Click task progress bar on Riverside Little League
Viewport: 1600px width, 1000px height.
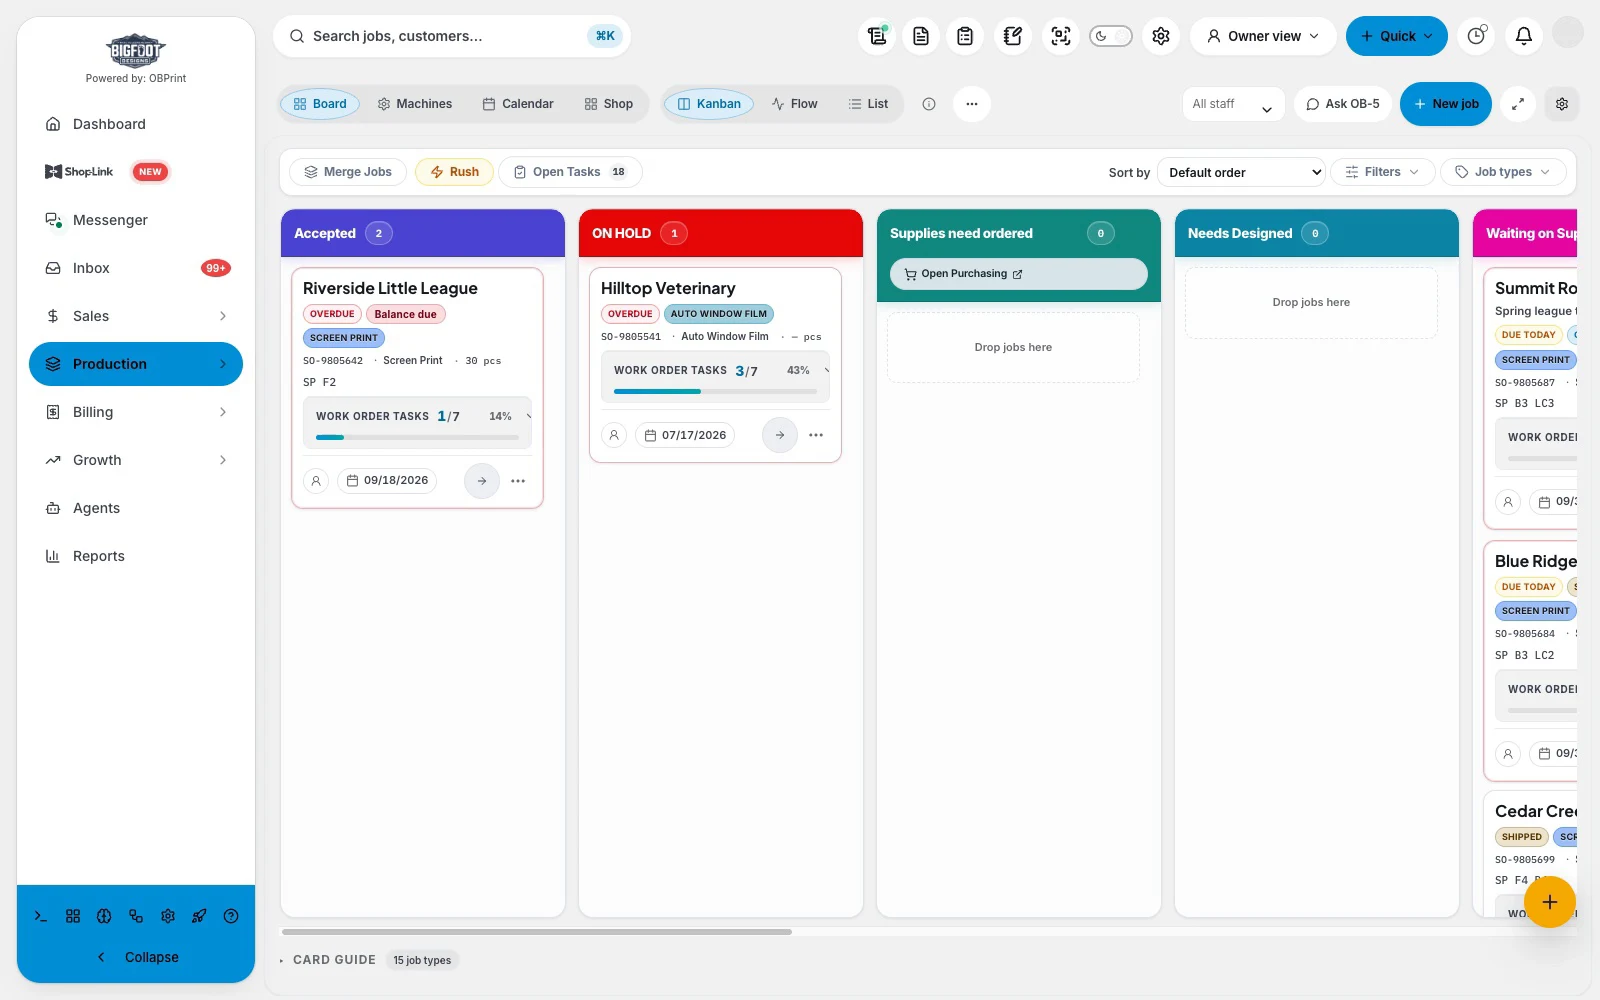[417, 437]
